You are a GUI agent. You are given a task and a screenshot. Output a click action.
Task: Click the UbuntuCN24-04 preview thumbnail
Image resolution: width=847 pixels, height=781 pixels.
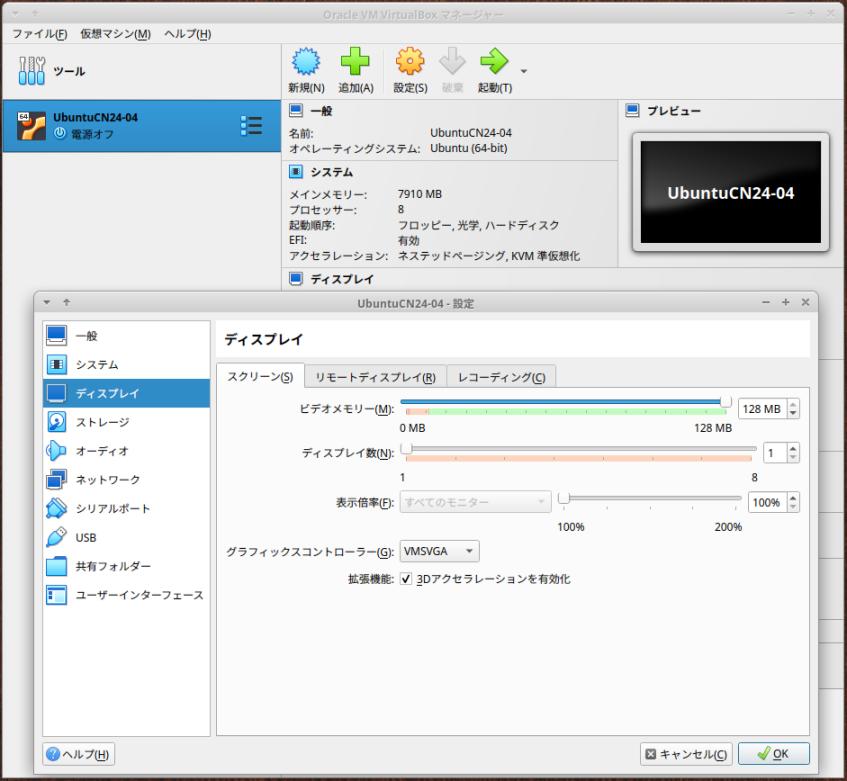coord(730,192)
